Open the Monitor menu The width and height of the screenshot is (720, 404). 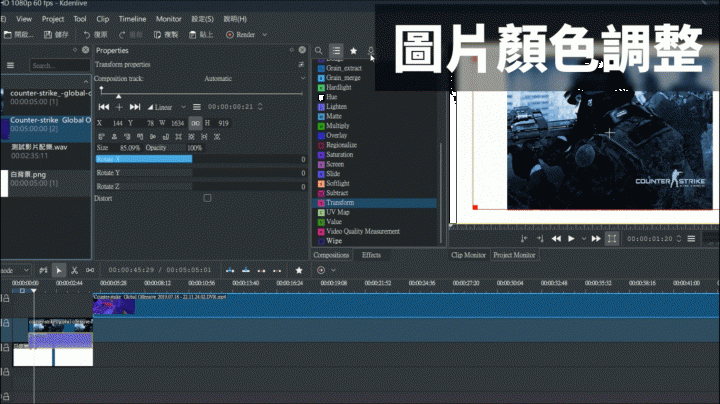169,19
